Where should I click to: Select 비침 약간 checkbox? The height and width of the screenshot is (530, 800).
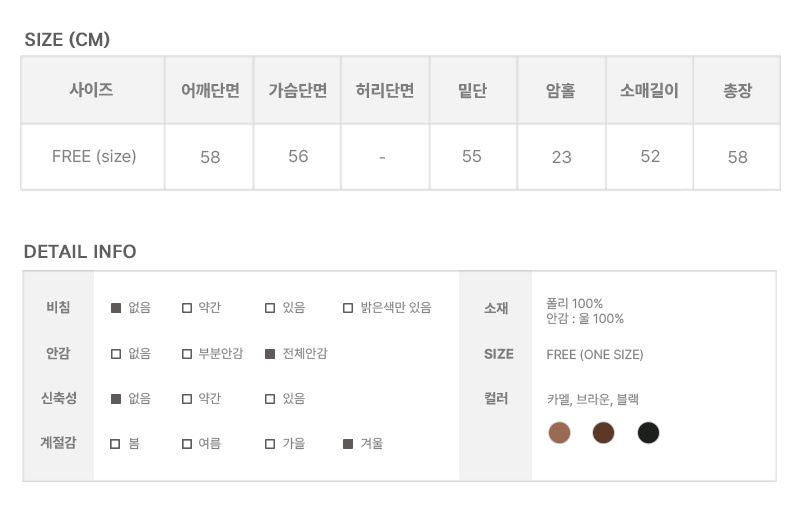187,308
